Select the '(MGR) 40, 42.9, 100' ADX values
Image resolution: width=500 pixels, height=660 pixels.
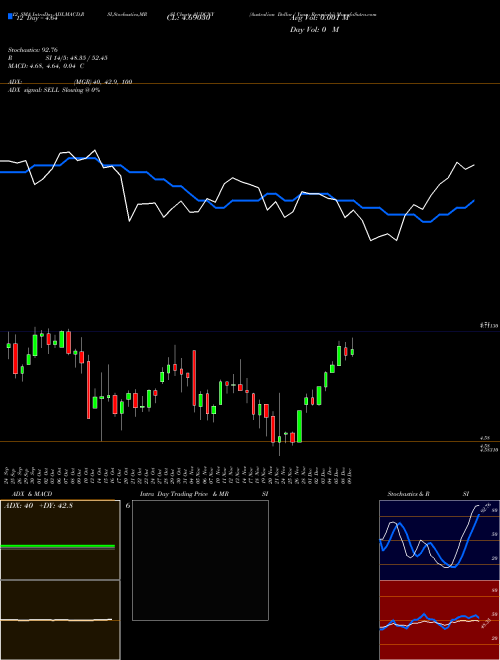coord(103,82)
